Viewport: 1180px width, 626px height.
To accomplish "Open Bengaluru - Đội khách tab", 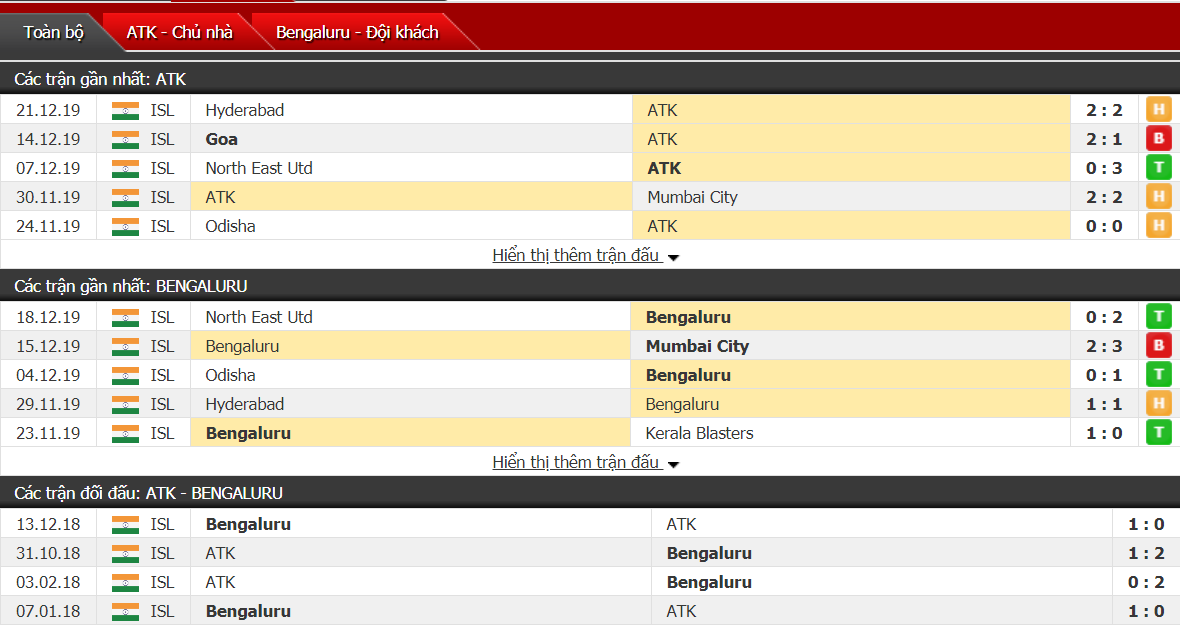I will 357,32.
